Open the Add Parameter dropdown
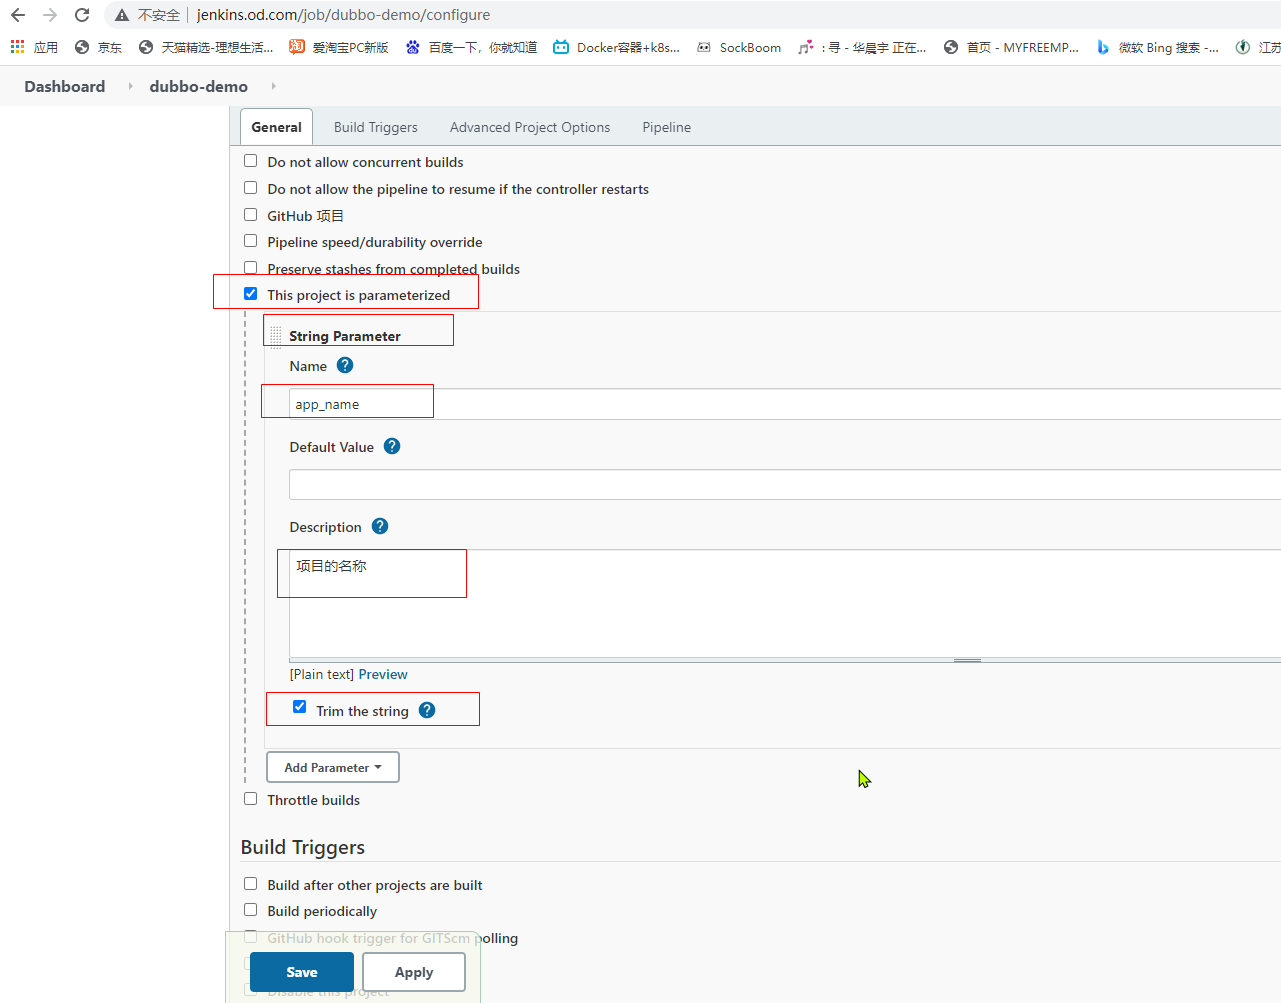The image size is (1281, 1003). (x=333, y=767)
